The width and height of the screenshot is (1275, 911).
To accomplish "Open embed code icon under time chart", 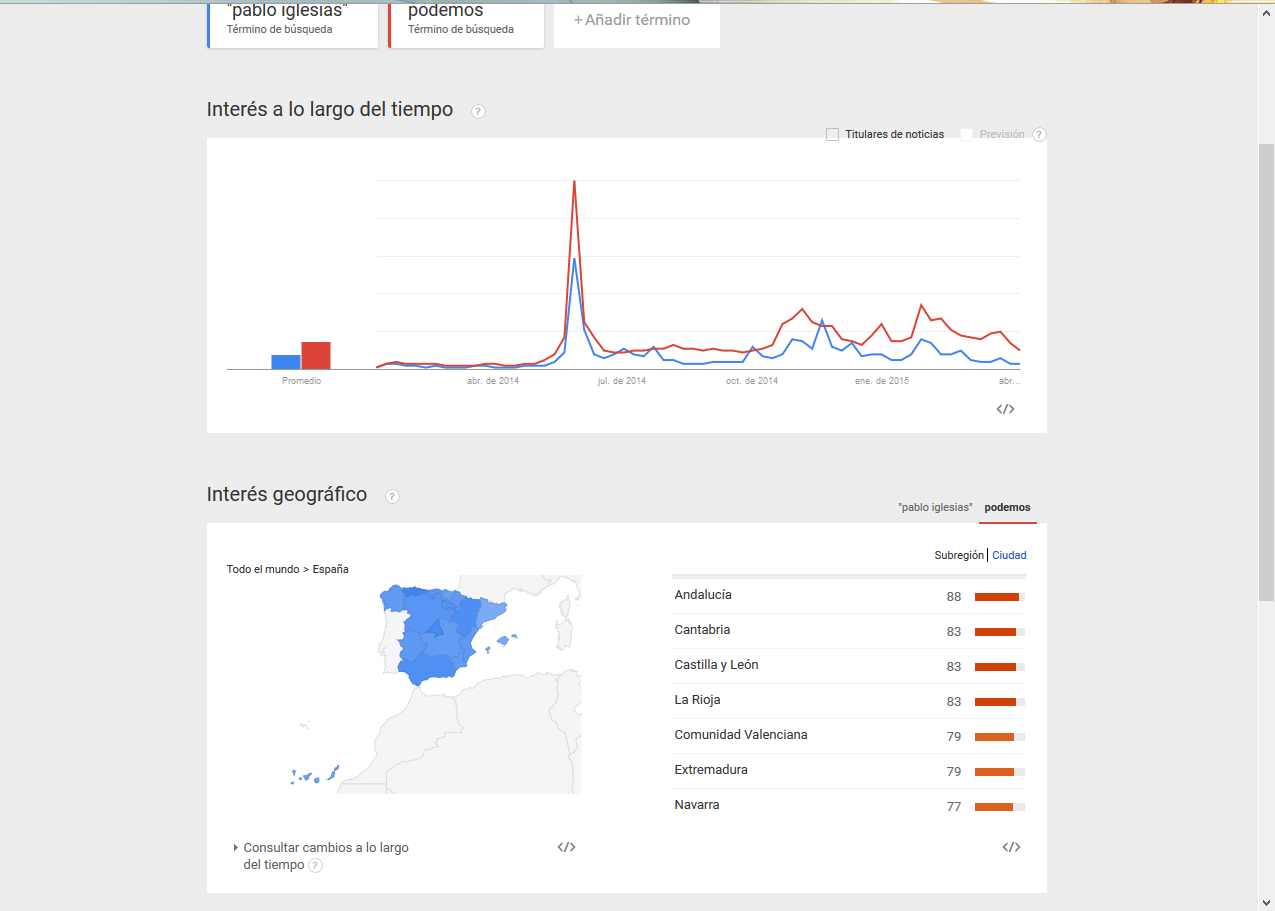I will point(1006,408).
